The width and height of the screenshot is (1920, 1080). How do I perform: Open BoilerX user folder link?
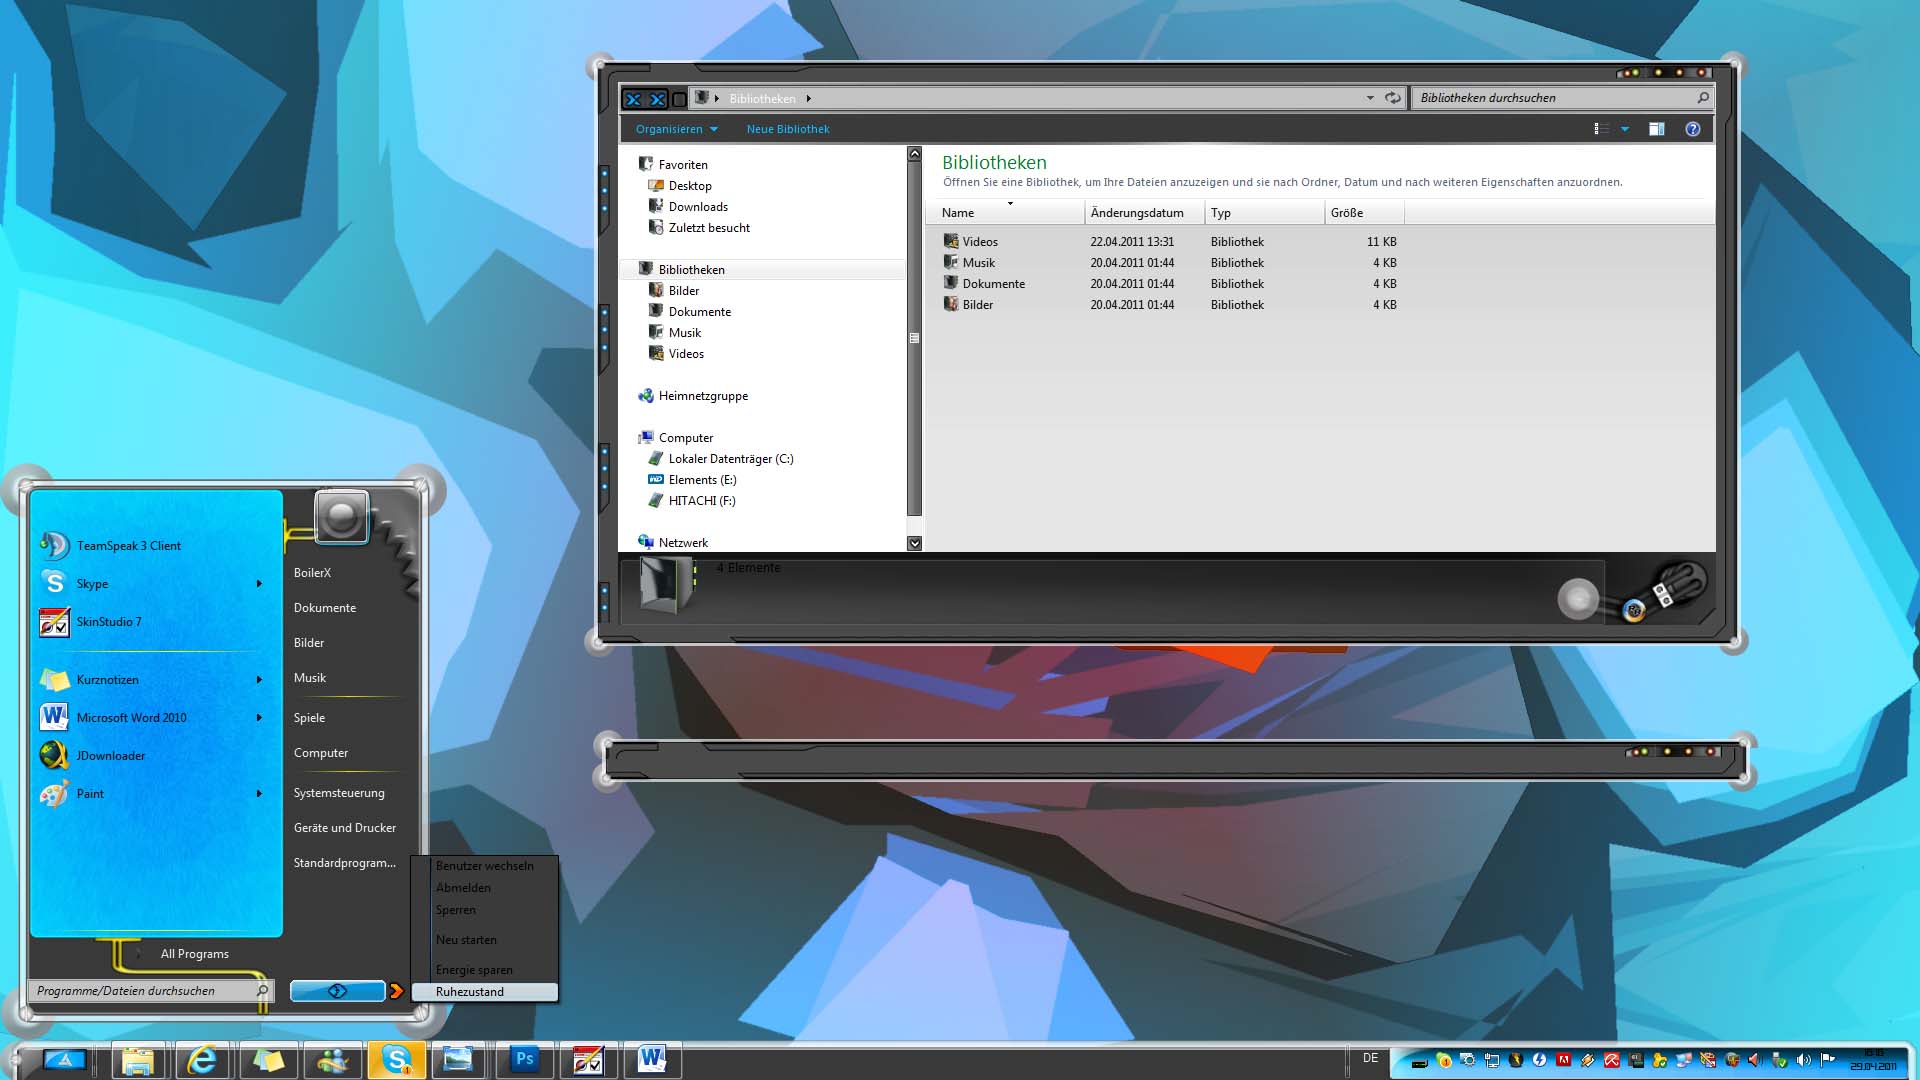tap(312, 573)
